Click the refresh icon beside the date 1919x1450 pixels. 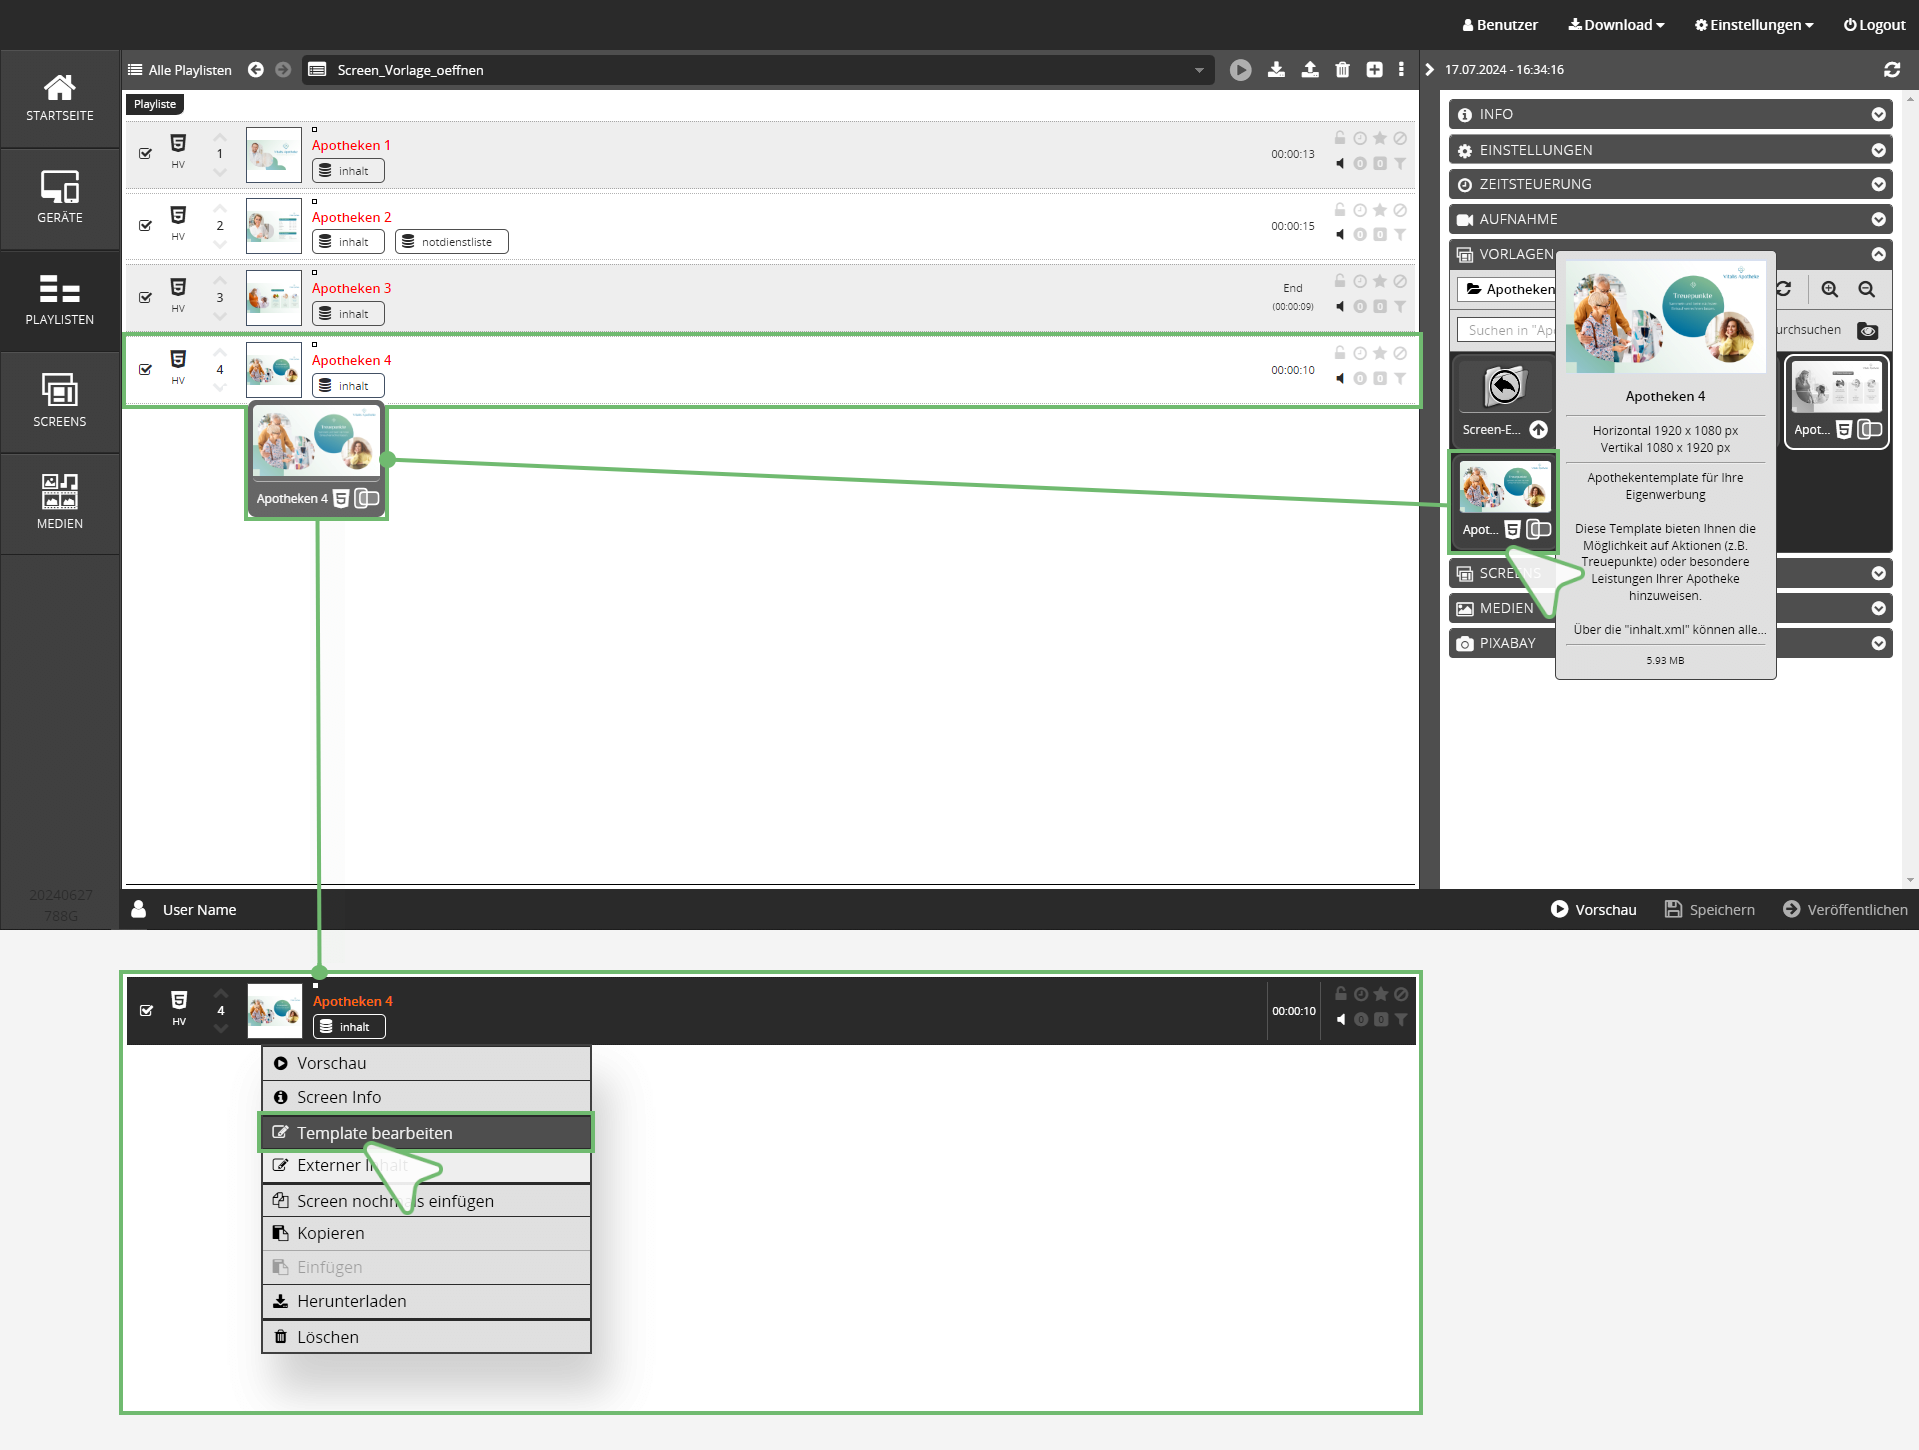1891,70
